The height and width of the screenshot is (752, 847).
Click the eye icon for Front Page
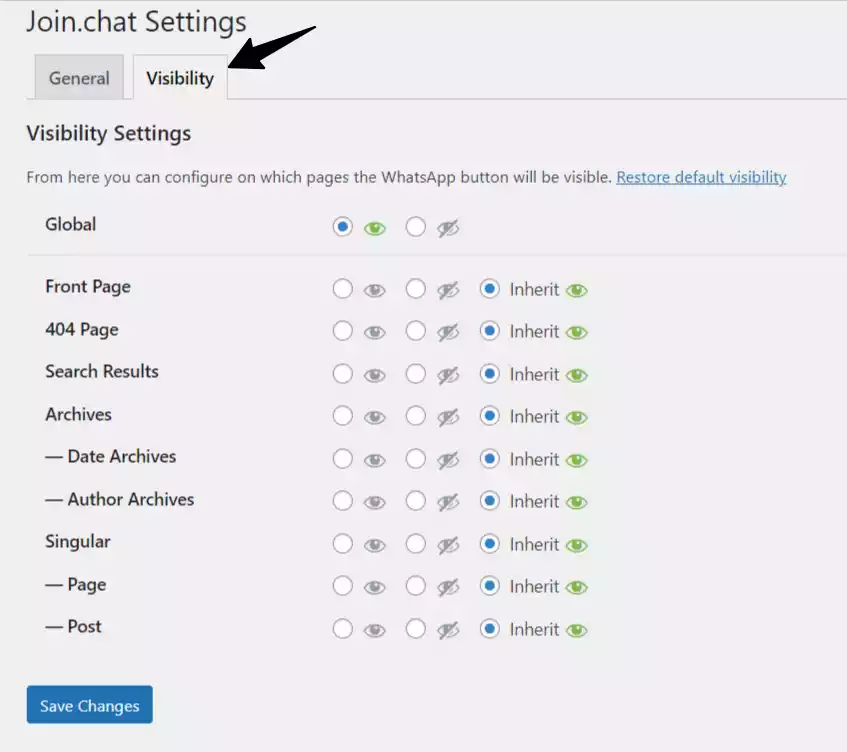375,291
